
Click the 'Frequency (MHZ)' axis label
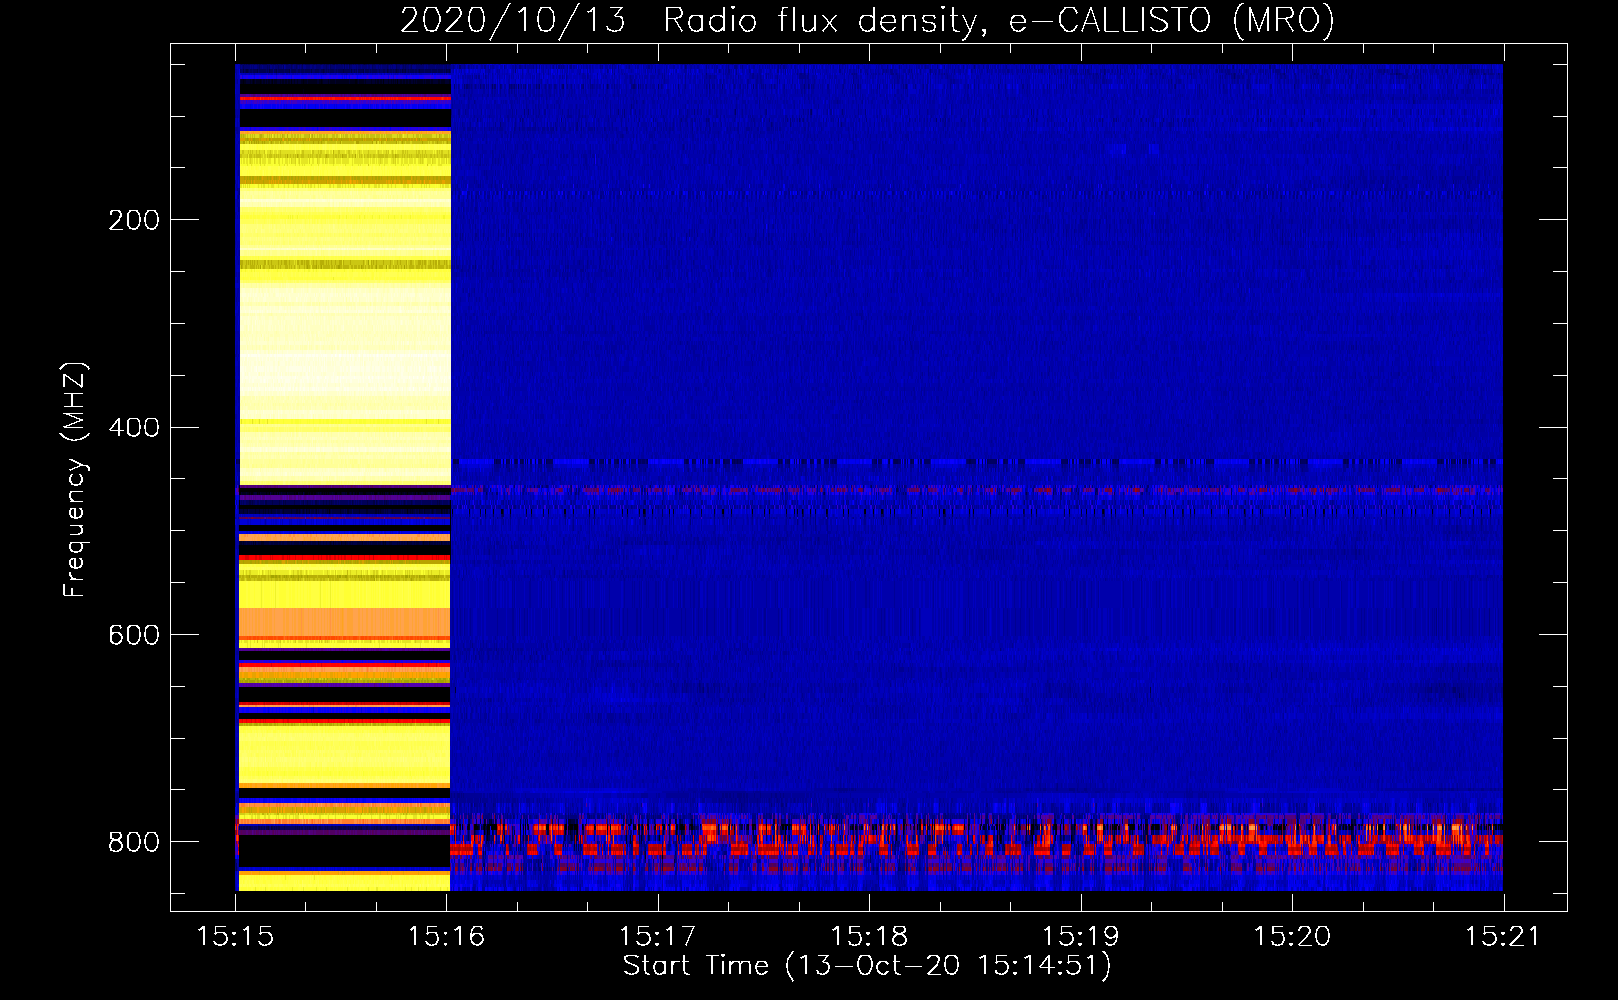coord(74,480)
